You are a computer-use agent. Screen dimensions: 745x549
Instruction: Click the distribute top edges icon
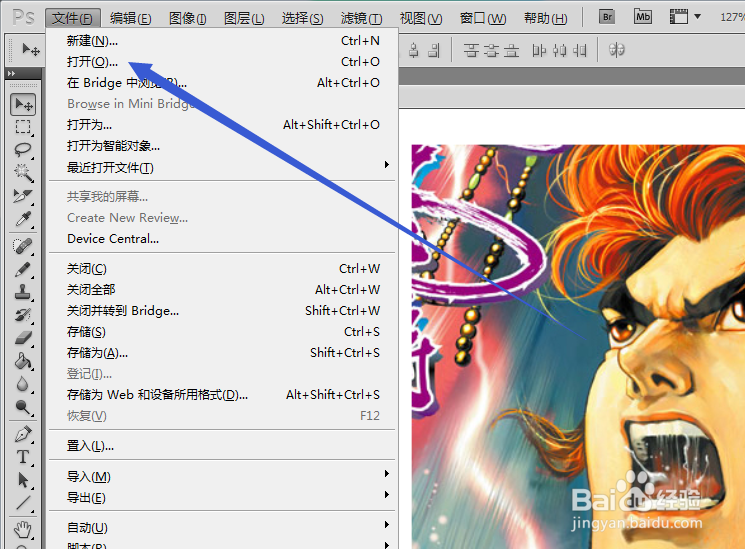click(x=471, y=50)
